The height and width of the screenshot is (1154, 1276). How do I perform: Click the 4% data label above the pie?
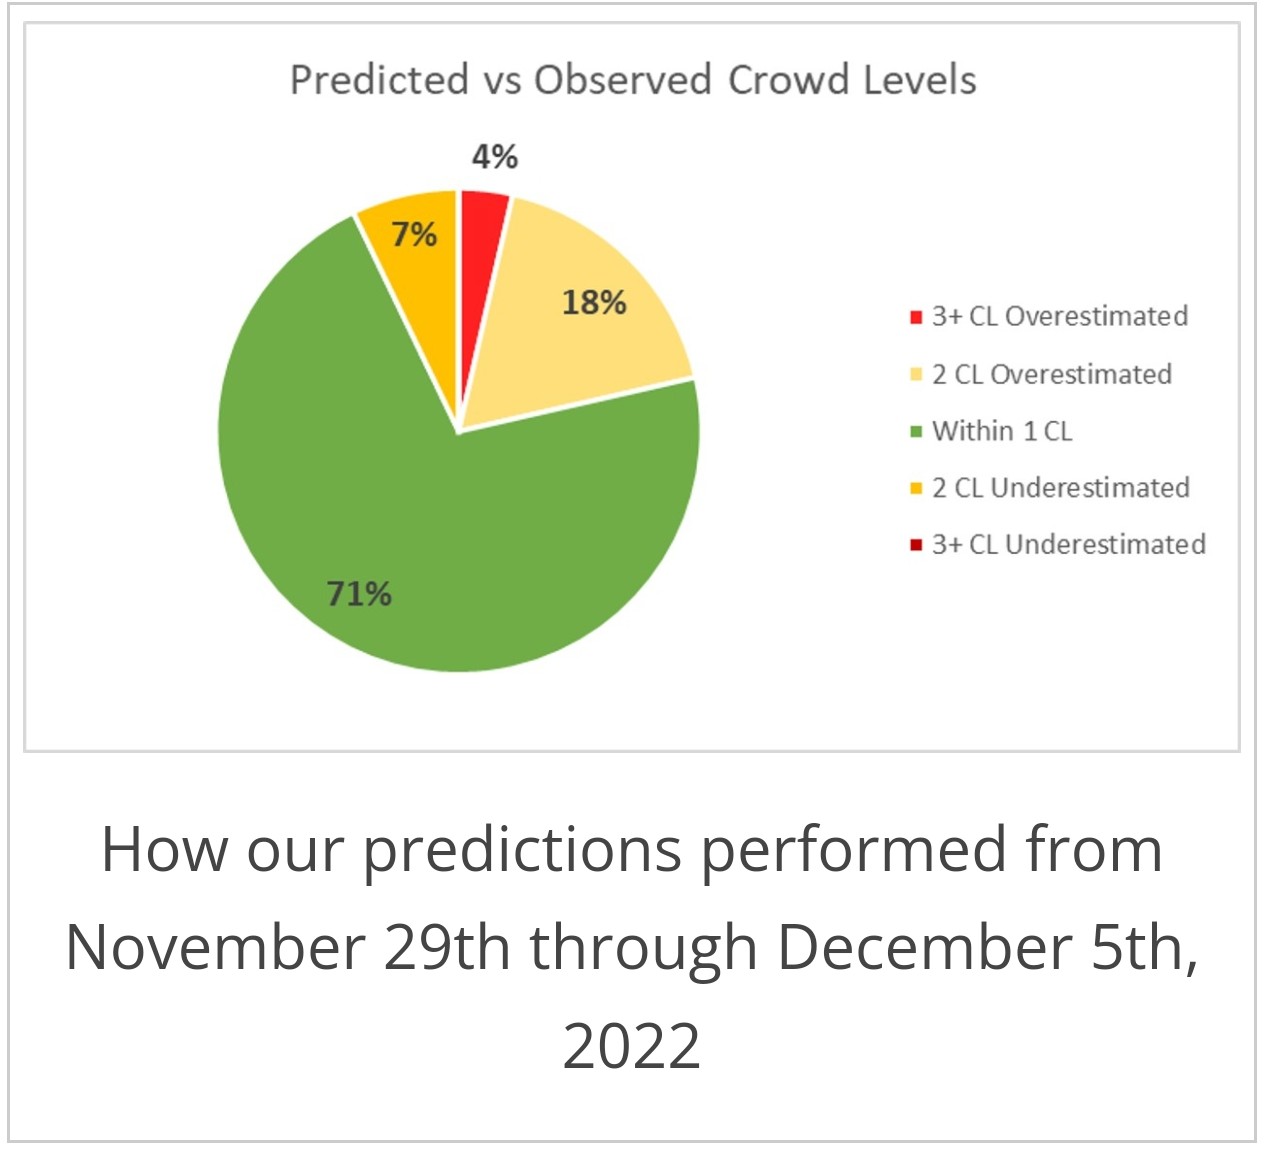click(495, 157)
